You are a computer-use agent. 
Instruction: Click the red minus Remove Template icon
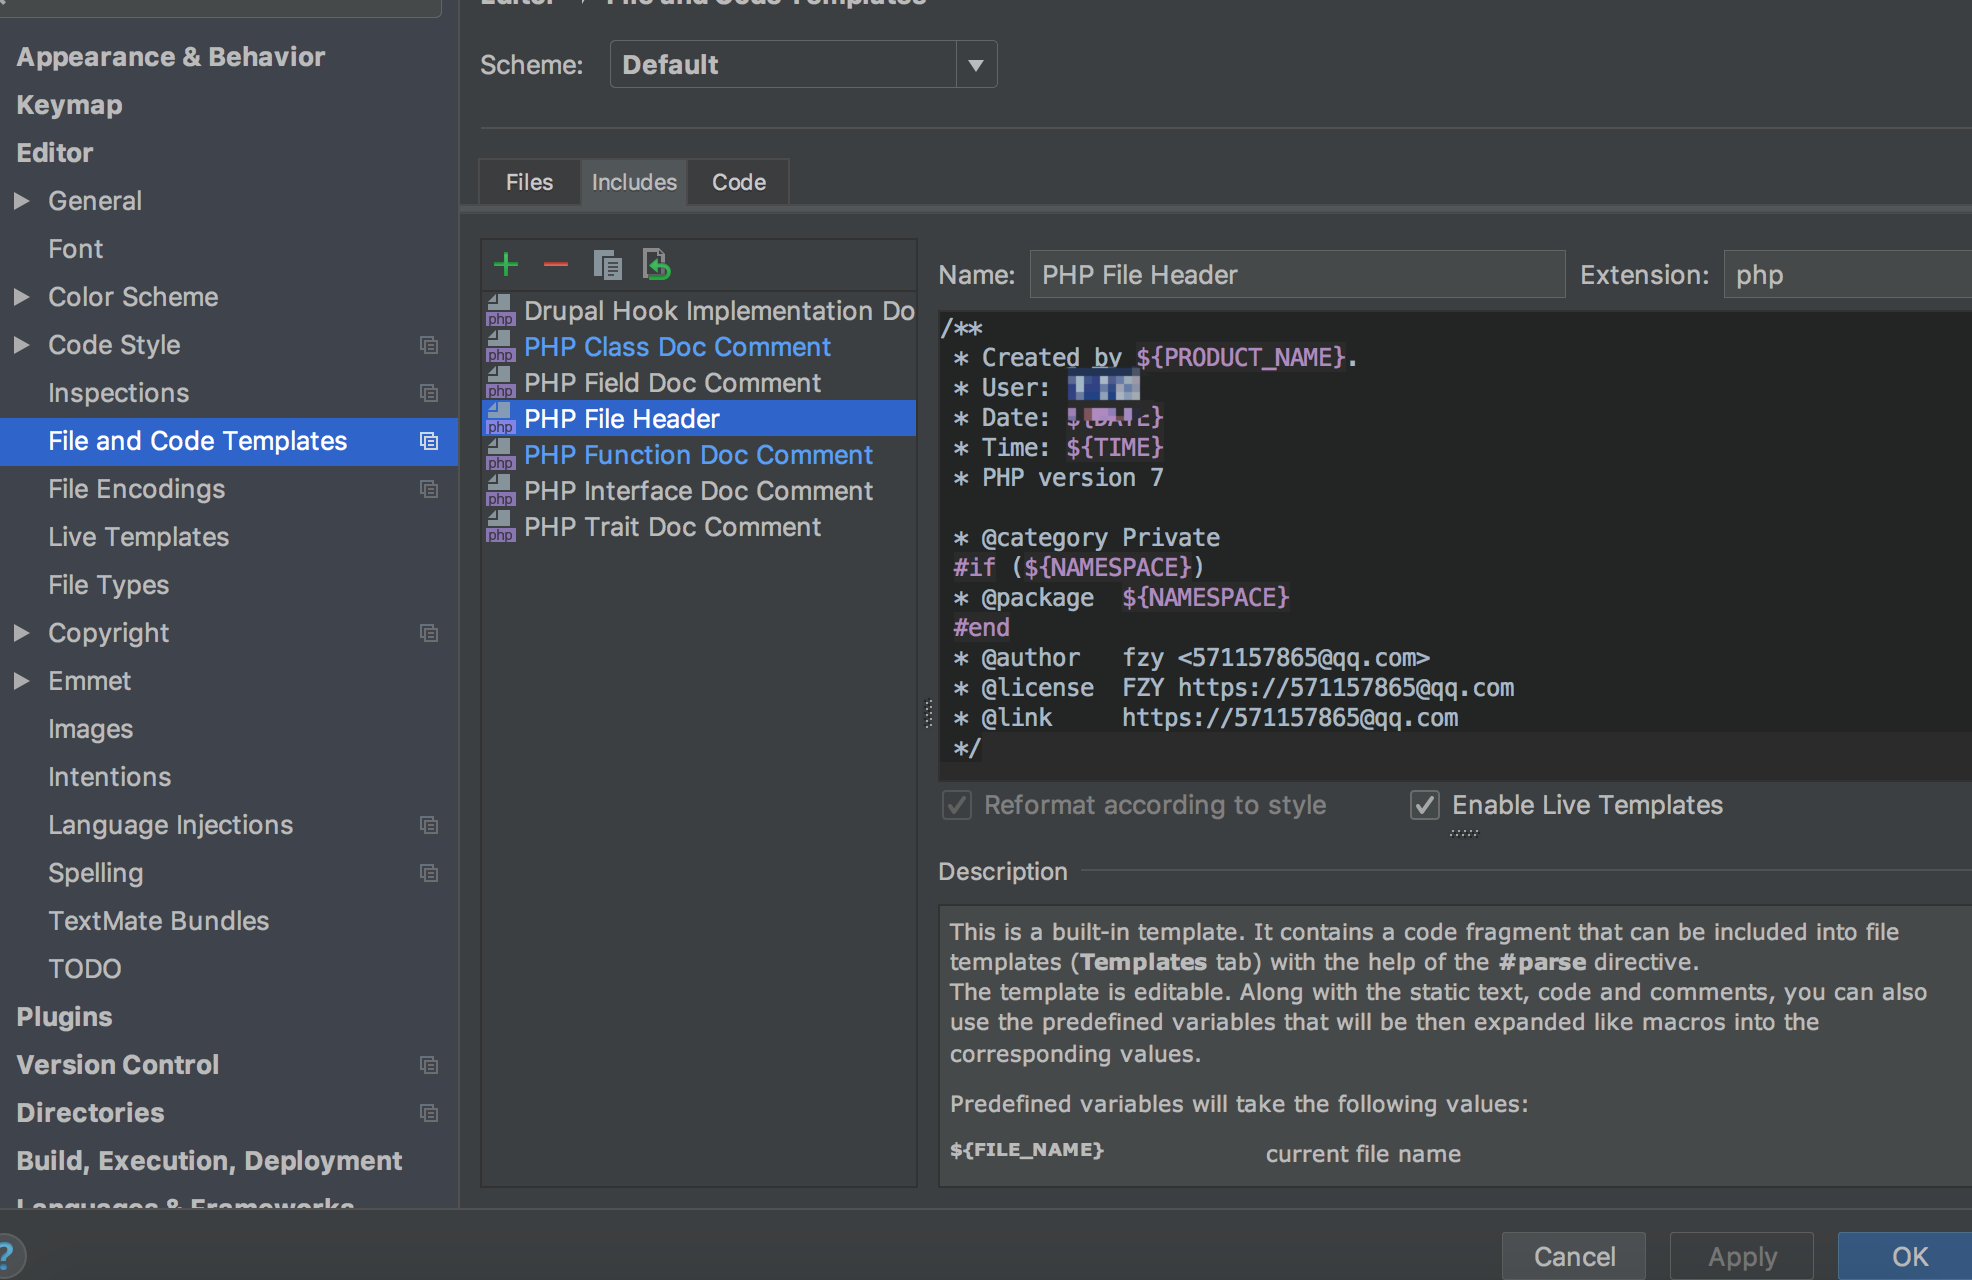tap(556, 265)
